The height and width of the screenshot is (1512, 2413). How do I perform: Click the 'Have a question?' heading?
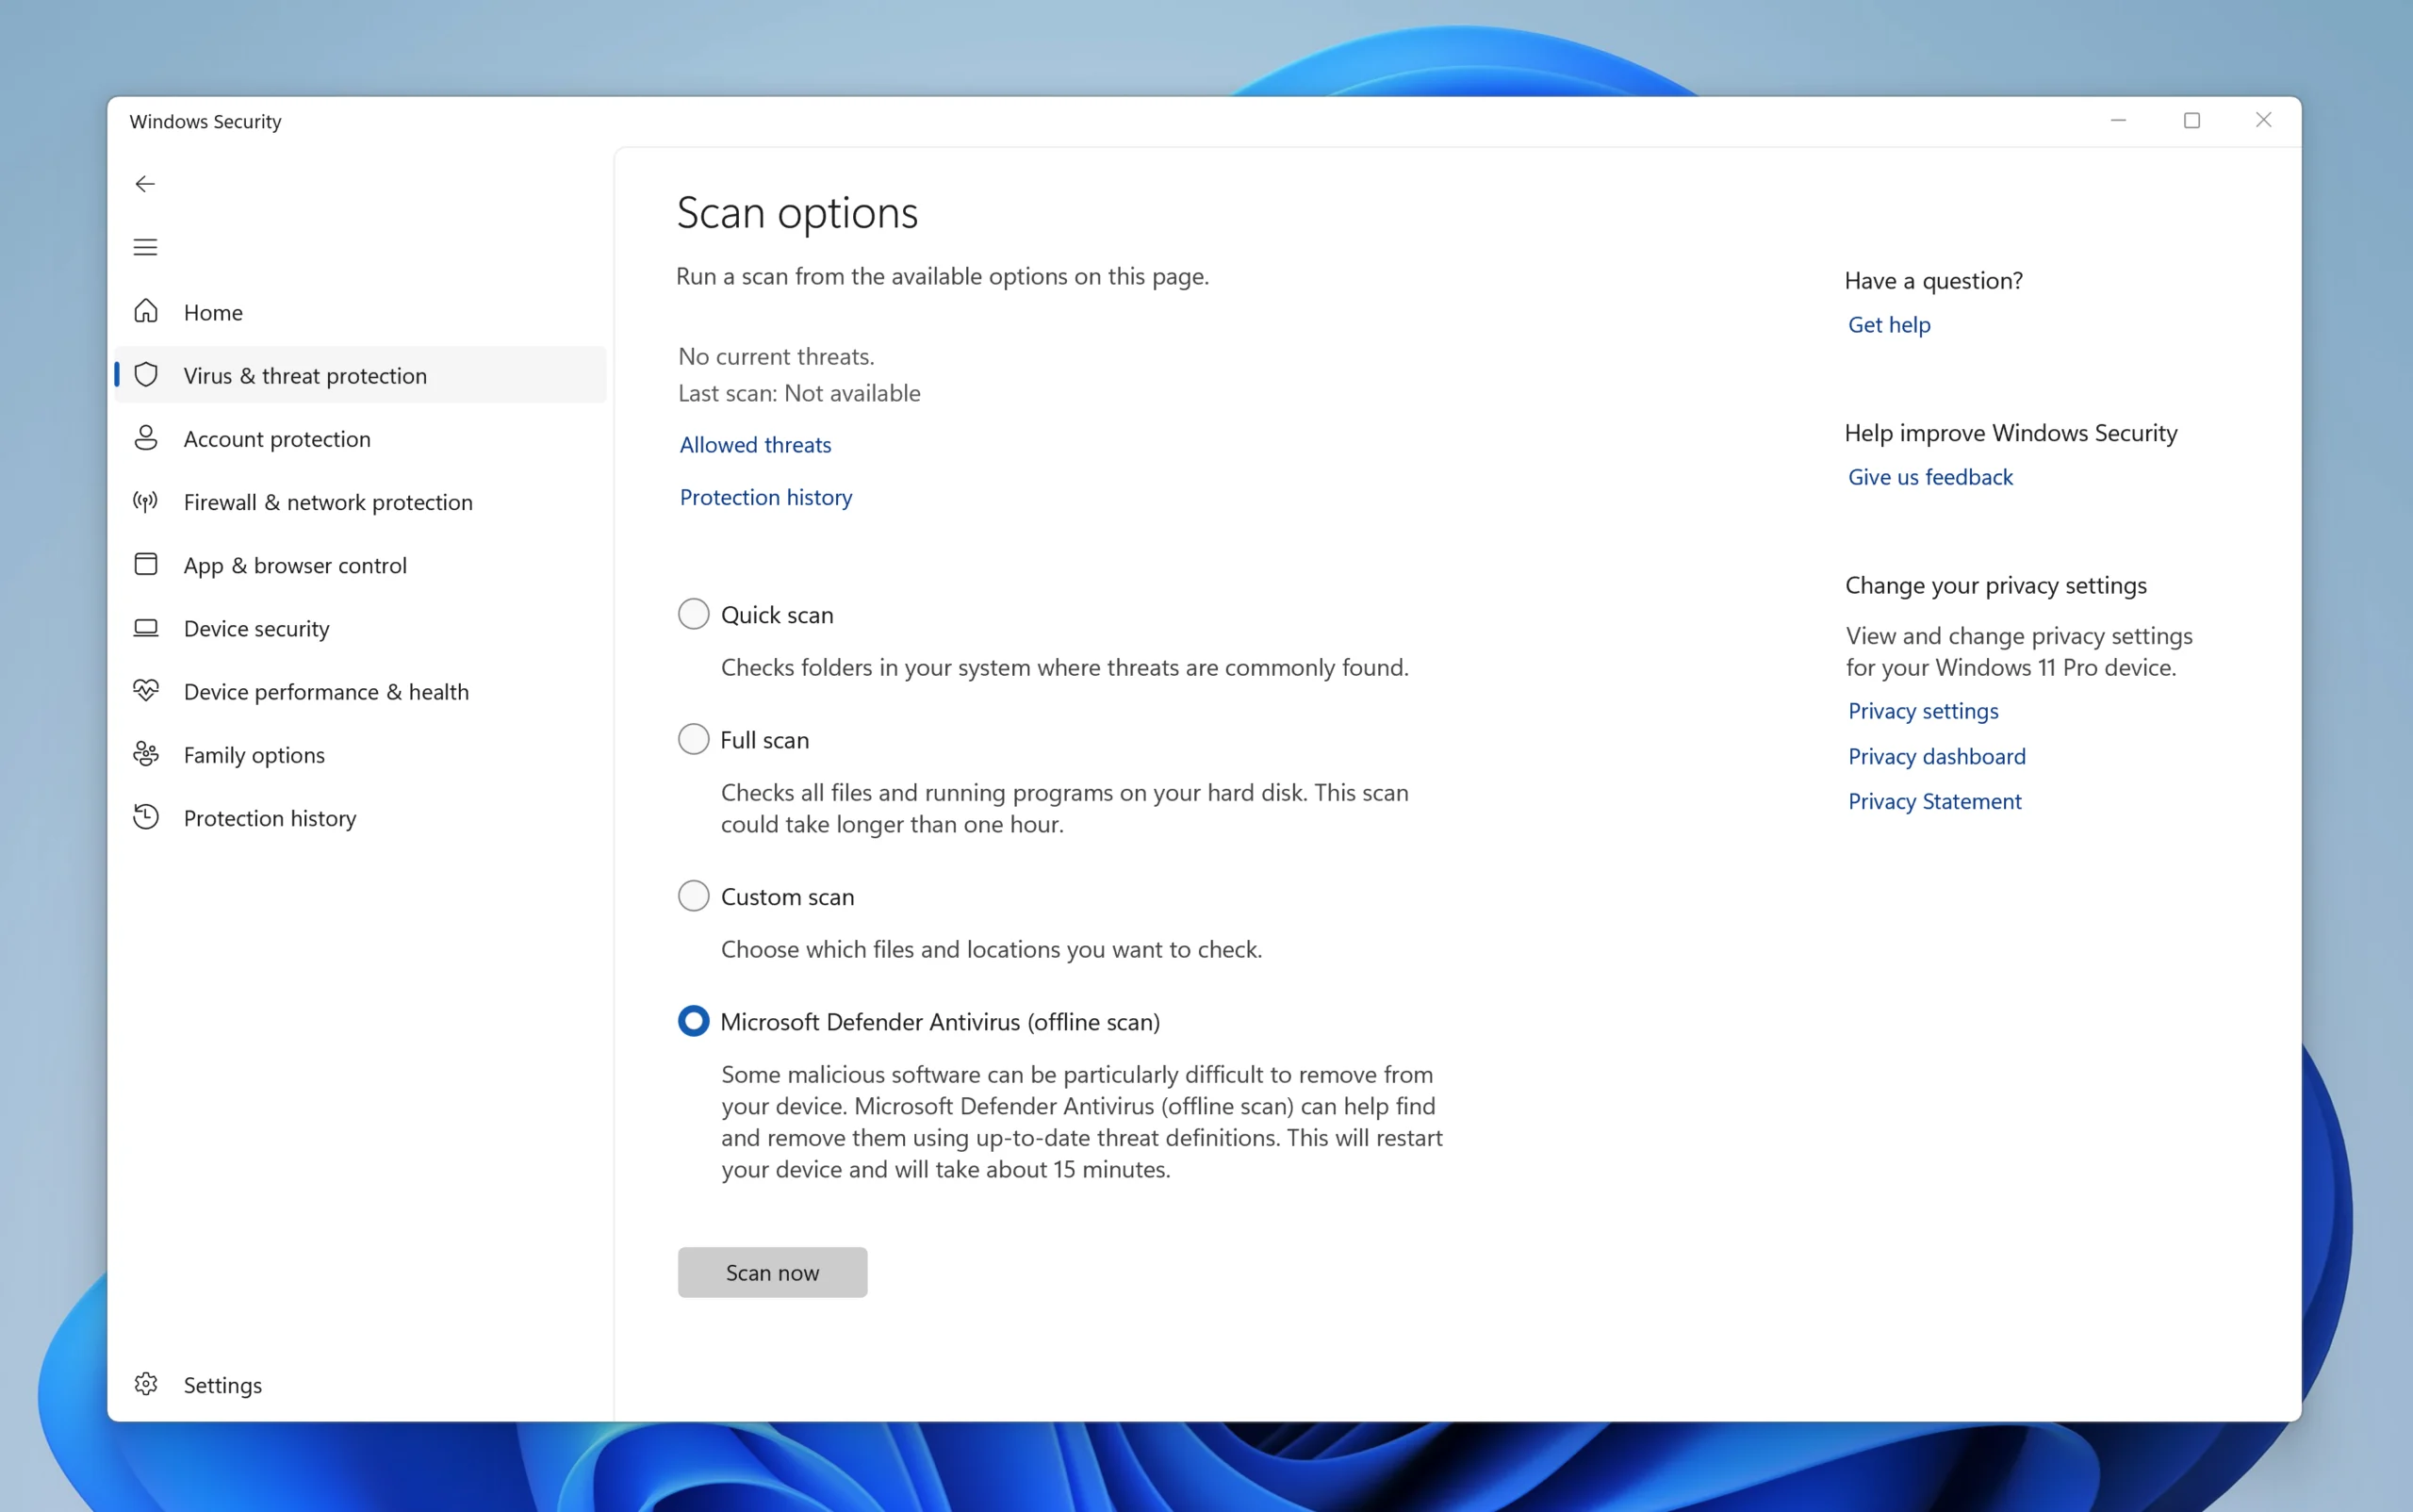(x=1933, y=281)
